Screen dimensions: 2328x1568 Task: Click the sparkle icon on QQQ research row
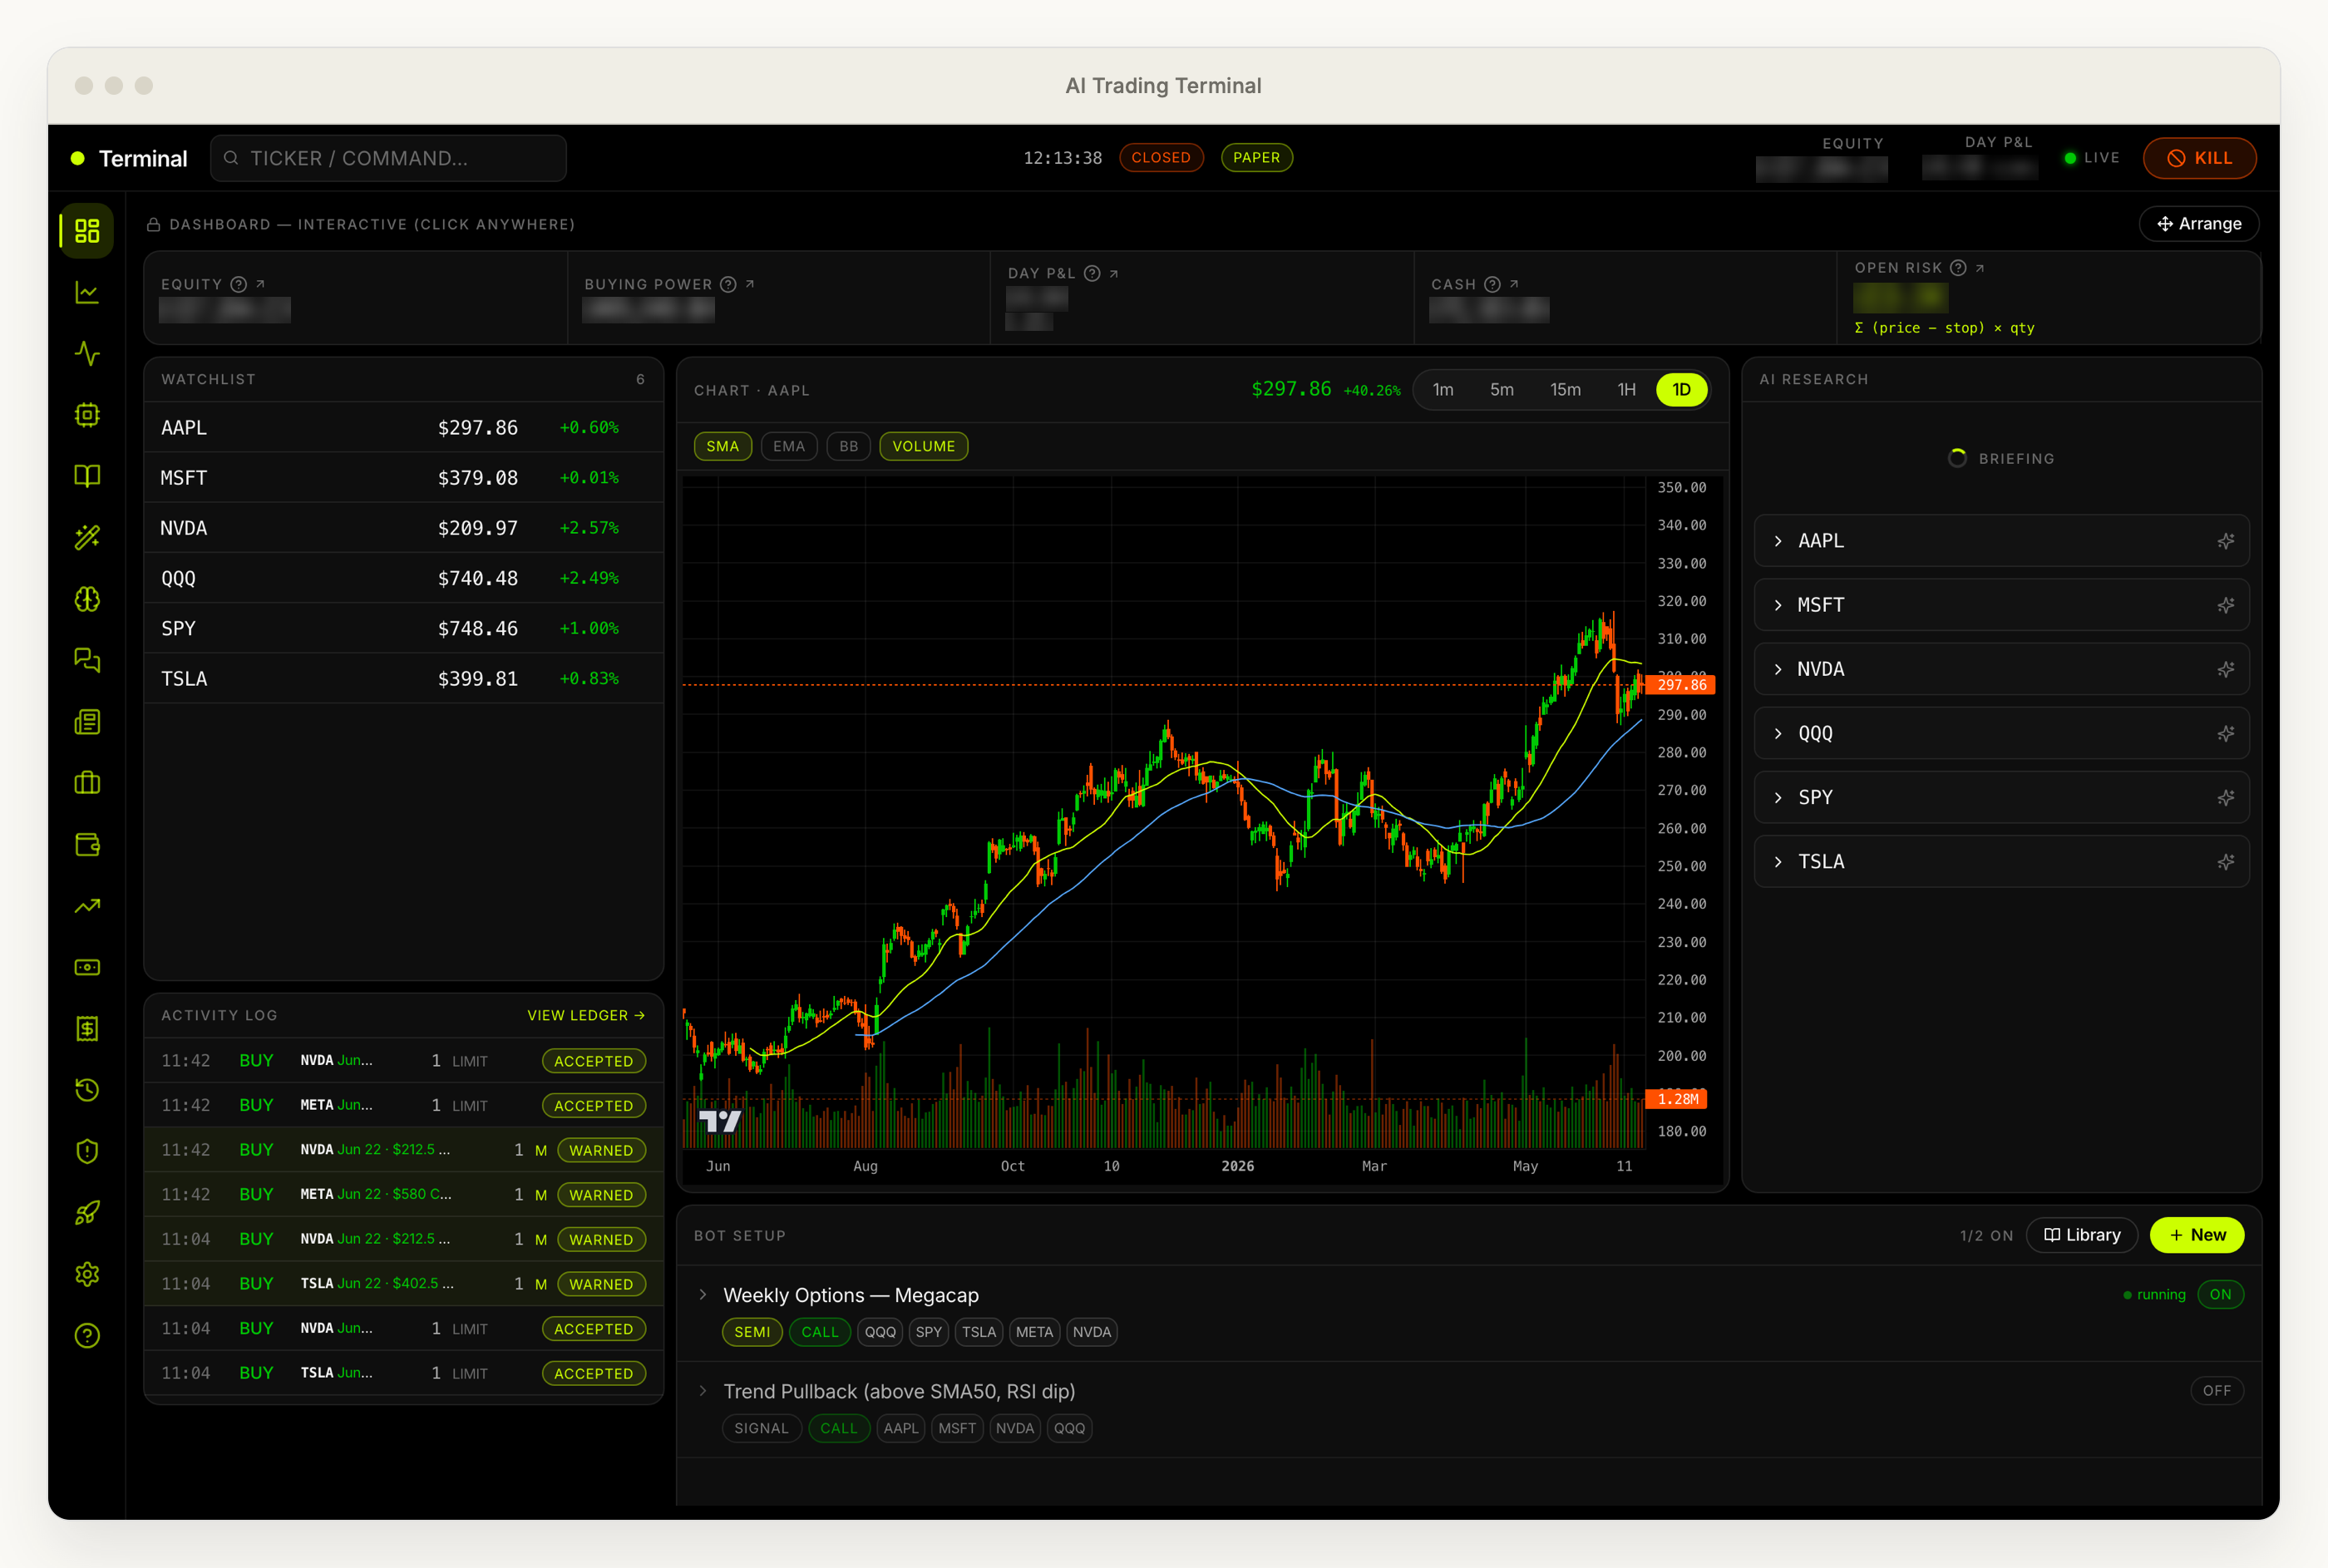(x=2225, y=733)
